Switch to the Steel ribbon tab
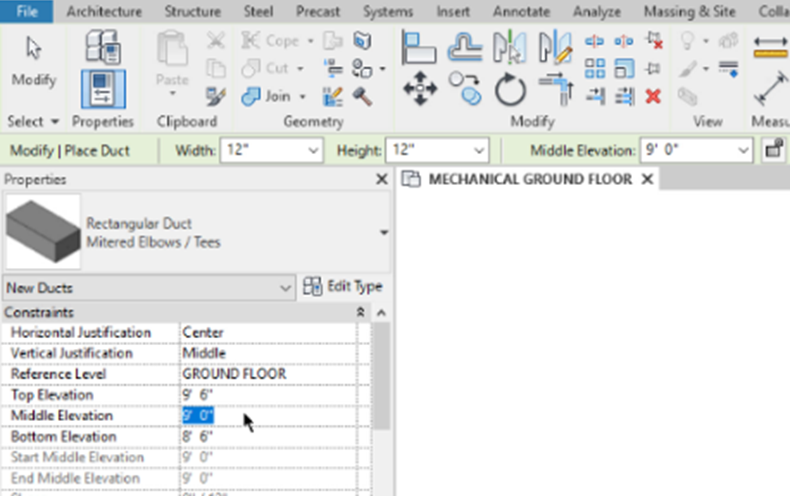 pyautogui.click(x=258, y=11)
